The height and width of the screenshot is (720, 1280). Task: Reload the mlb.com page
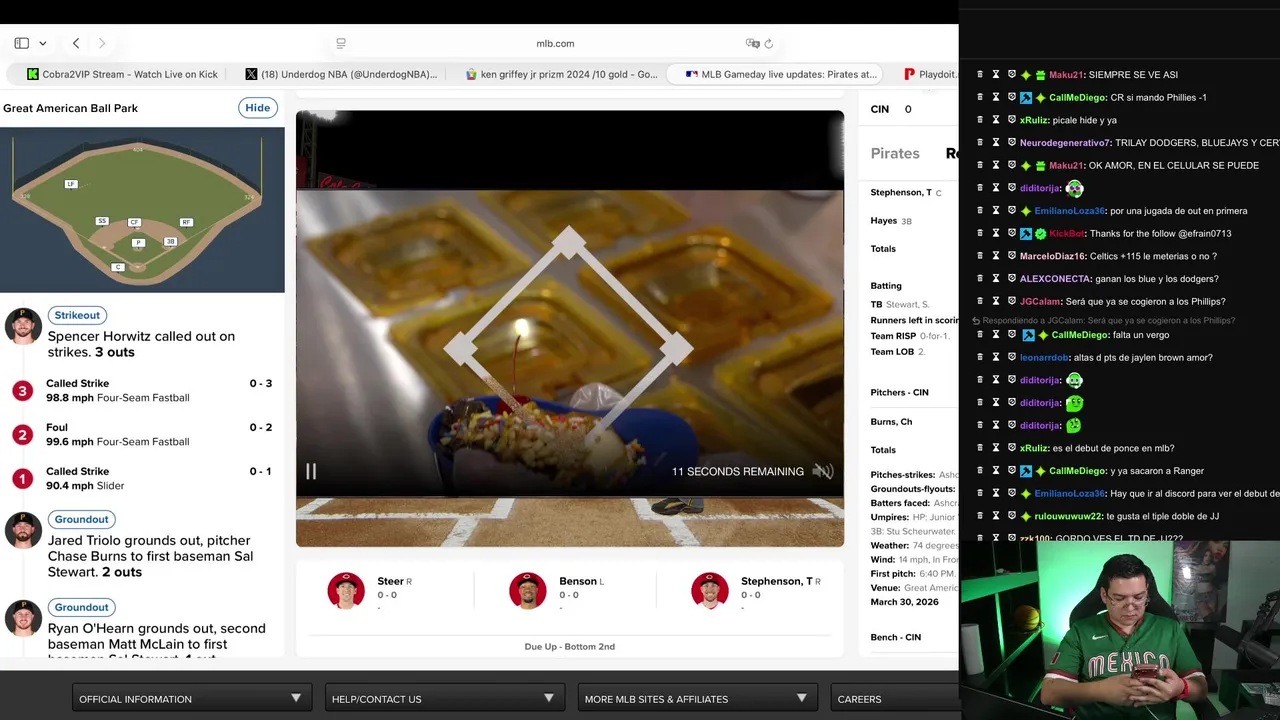pyautogui.click(x=769, y=43)
